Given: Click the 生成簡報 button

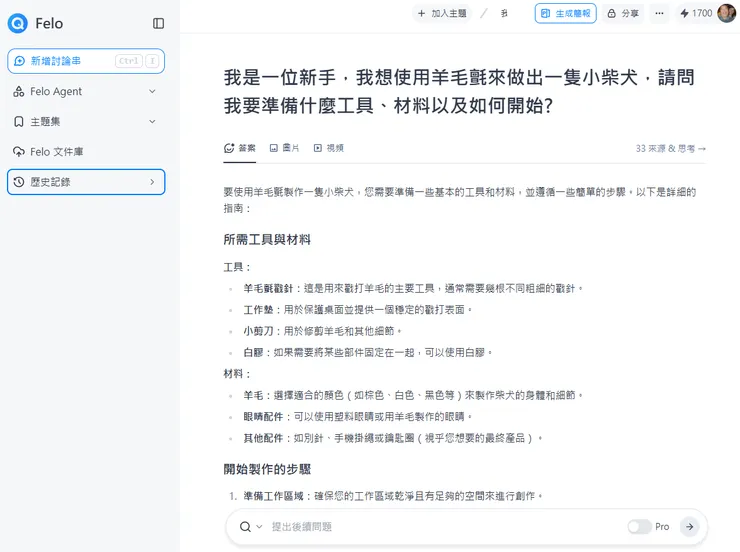Looking at the screenshot, I should [565, 14].
